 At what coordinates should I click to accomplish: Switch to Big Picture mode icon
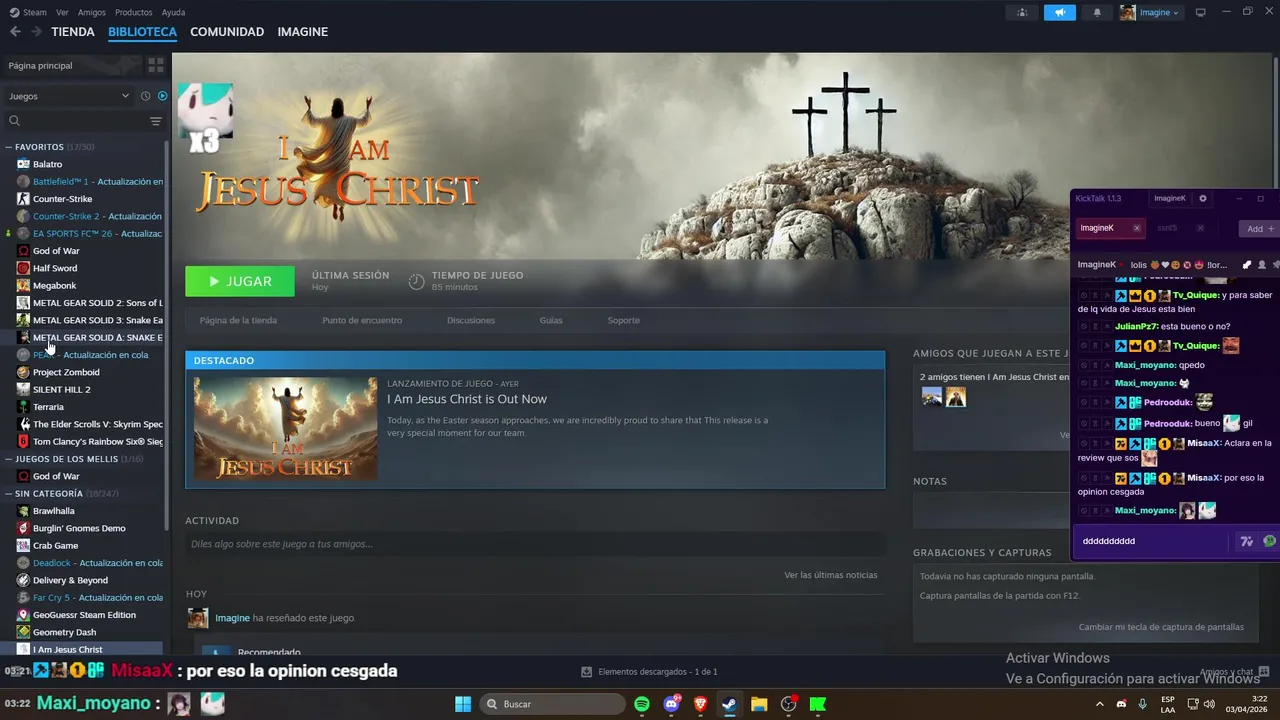pos(1201,12)
